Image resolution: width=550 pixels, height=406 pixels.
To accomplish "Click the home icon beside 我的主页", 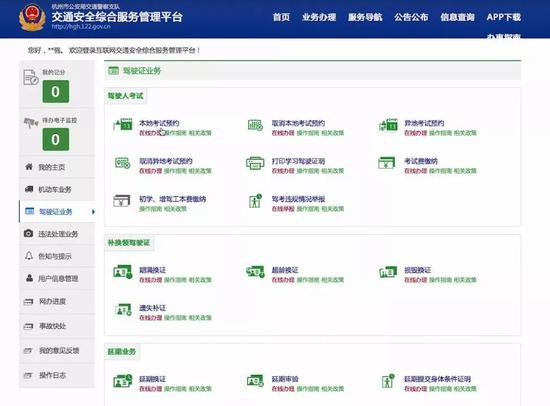I will point(29,167).
